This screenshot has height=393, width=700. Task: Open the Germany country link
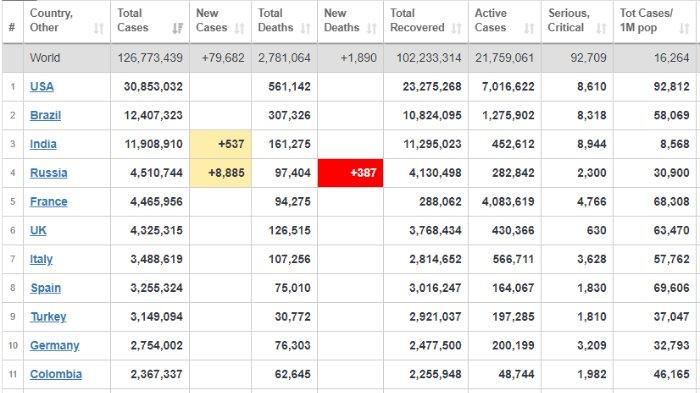[x=55, y=346]
